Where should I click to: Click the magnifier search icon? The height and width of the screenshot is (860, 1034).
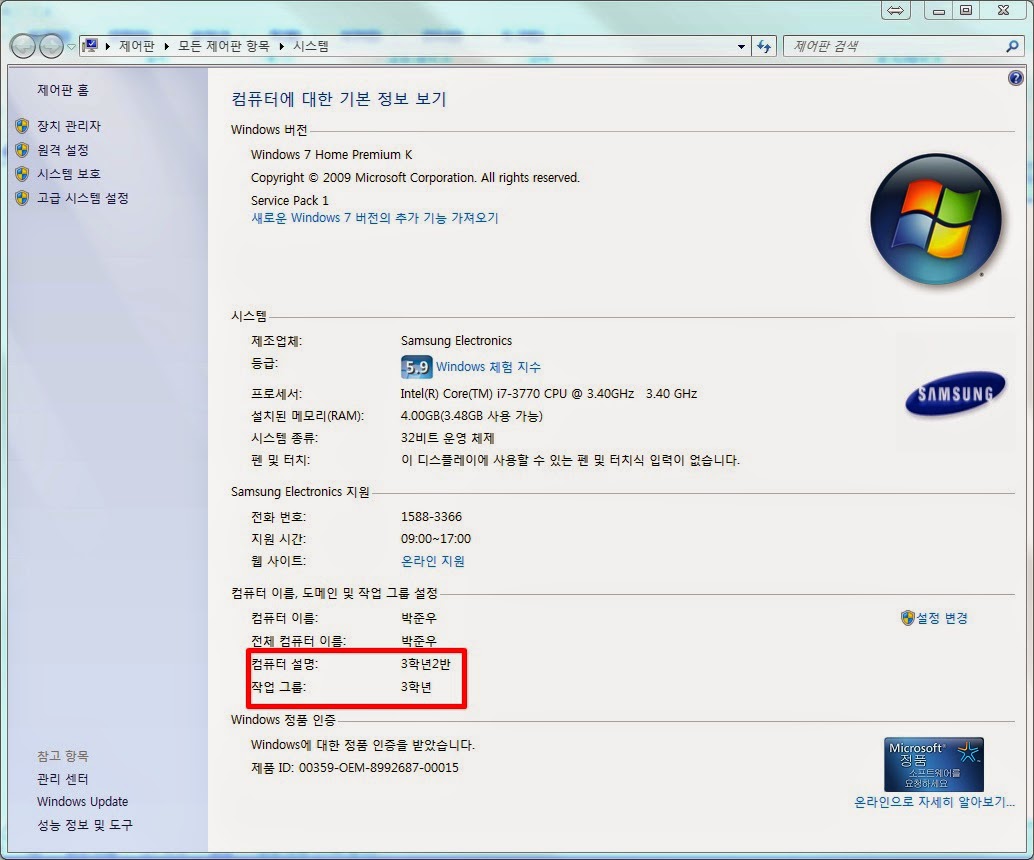click(1012, 46)
